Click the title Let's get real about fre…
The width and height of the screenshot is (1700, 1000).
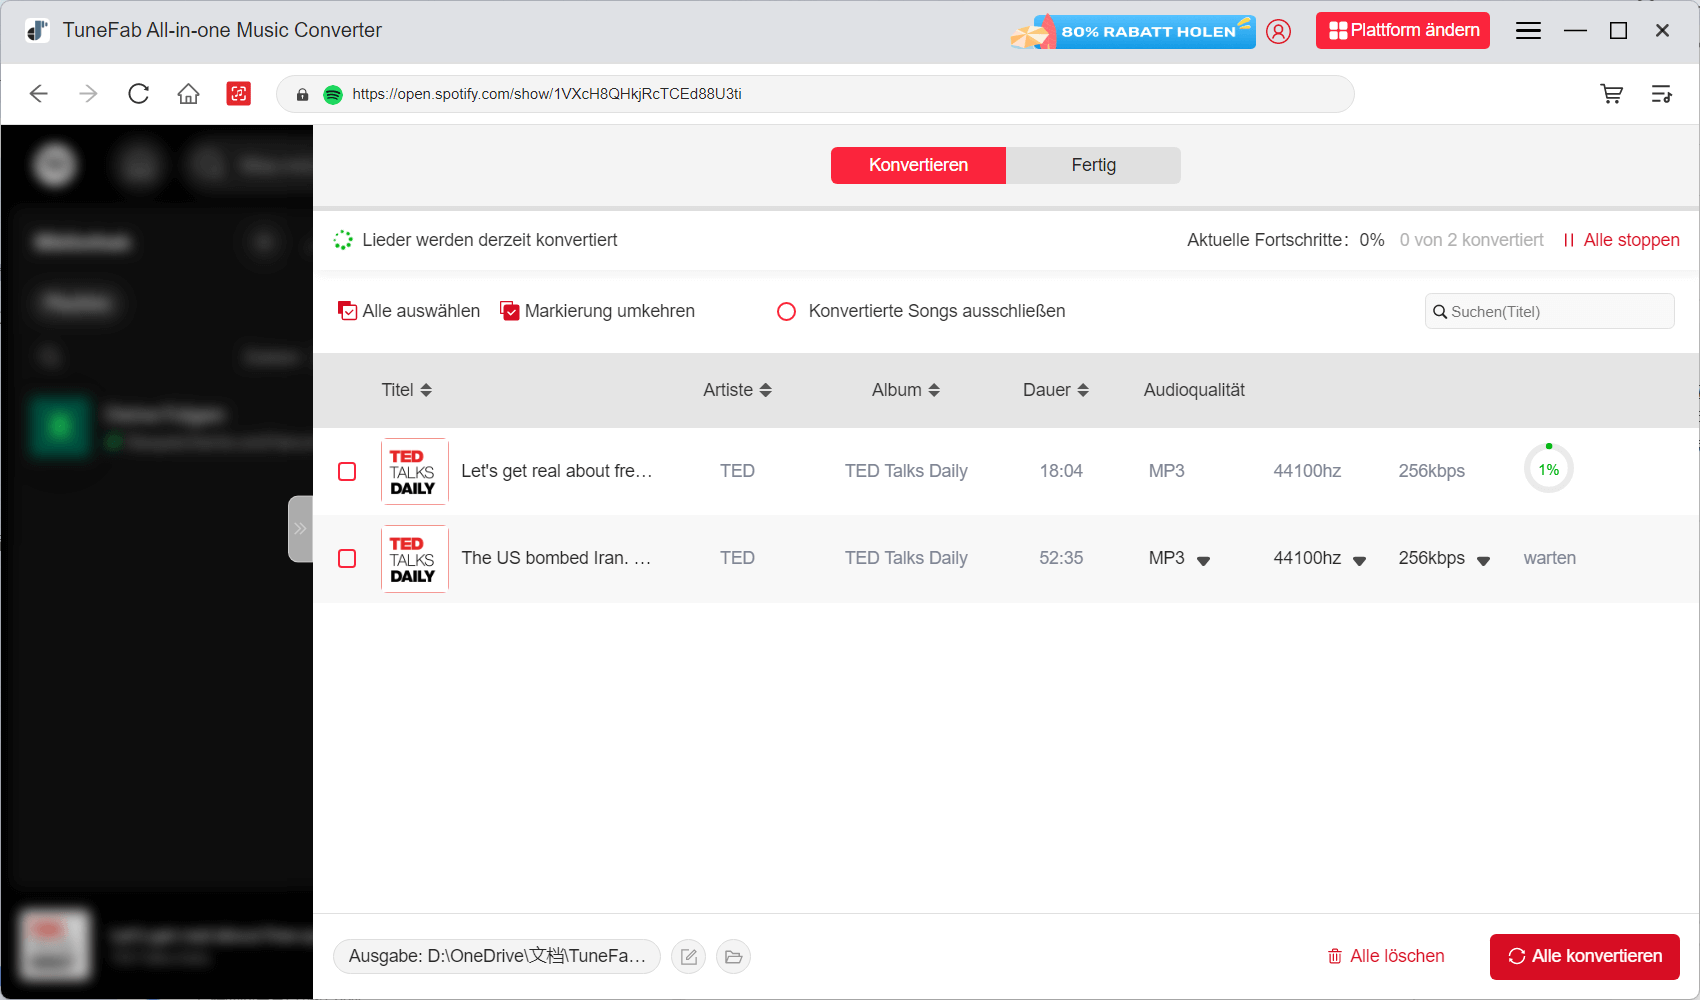(557, 471)
